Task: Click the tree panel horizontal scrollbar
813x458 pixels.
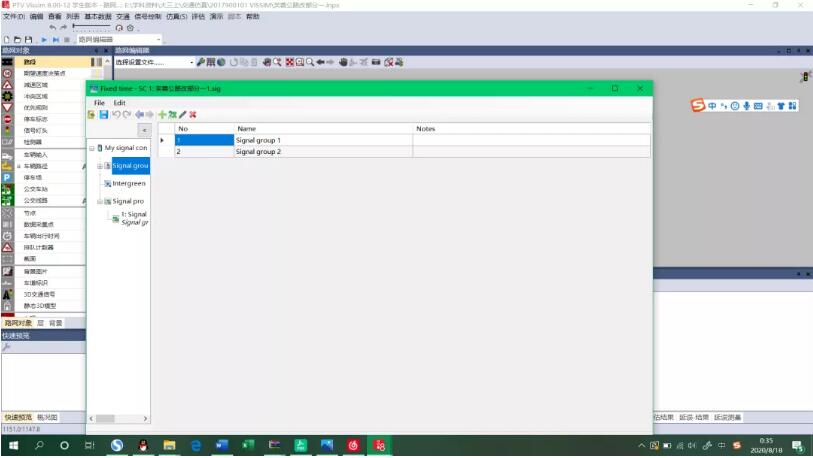Action: (118, 418)
